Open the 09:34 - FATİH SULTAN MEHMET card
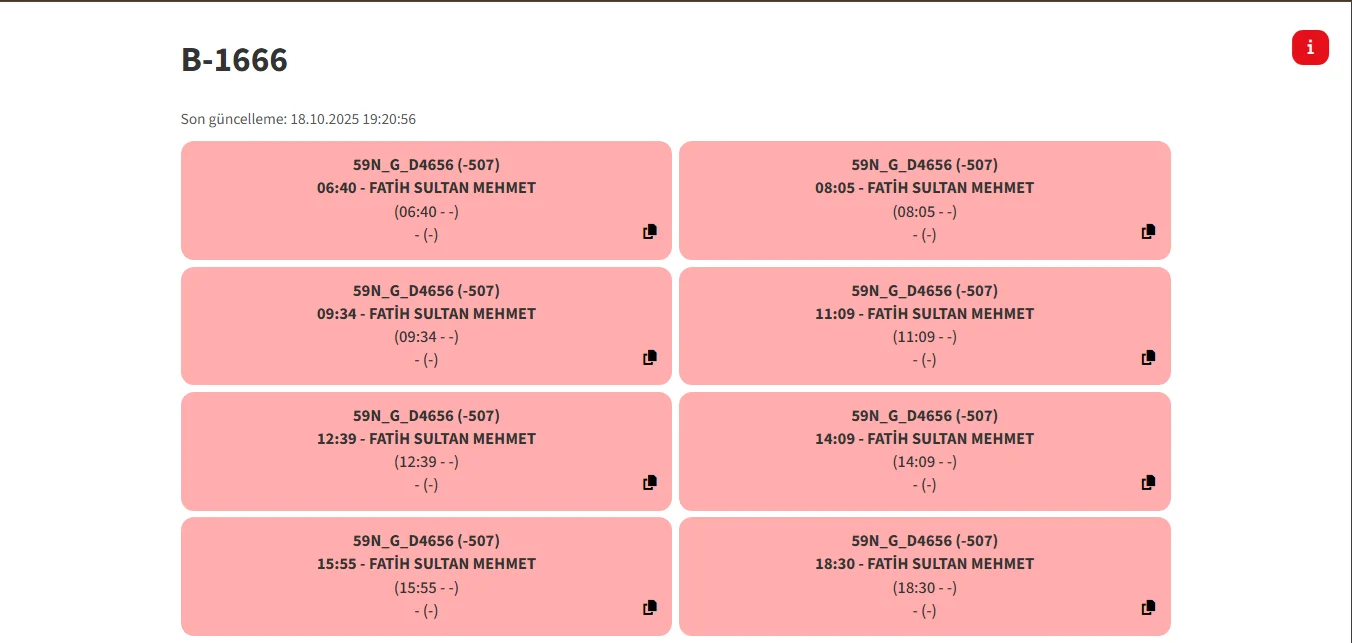The width and height of the screenshot is (1352, 643). [x=426, y=314]
